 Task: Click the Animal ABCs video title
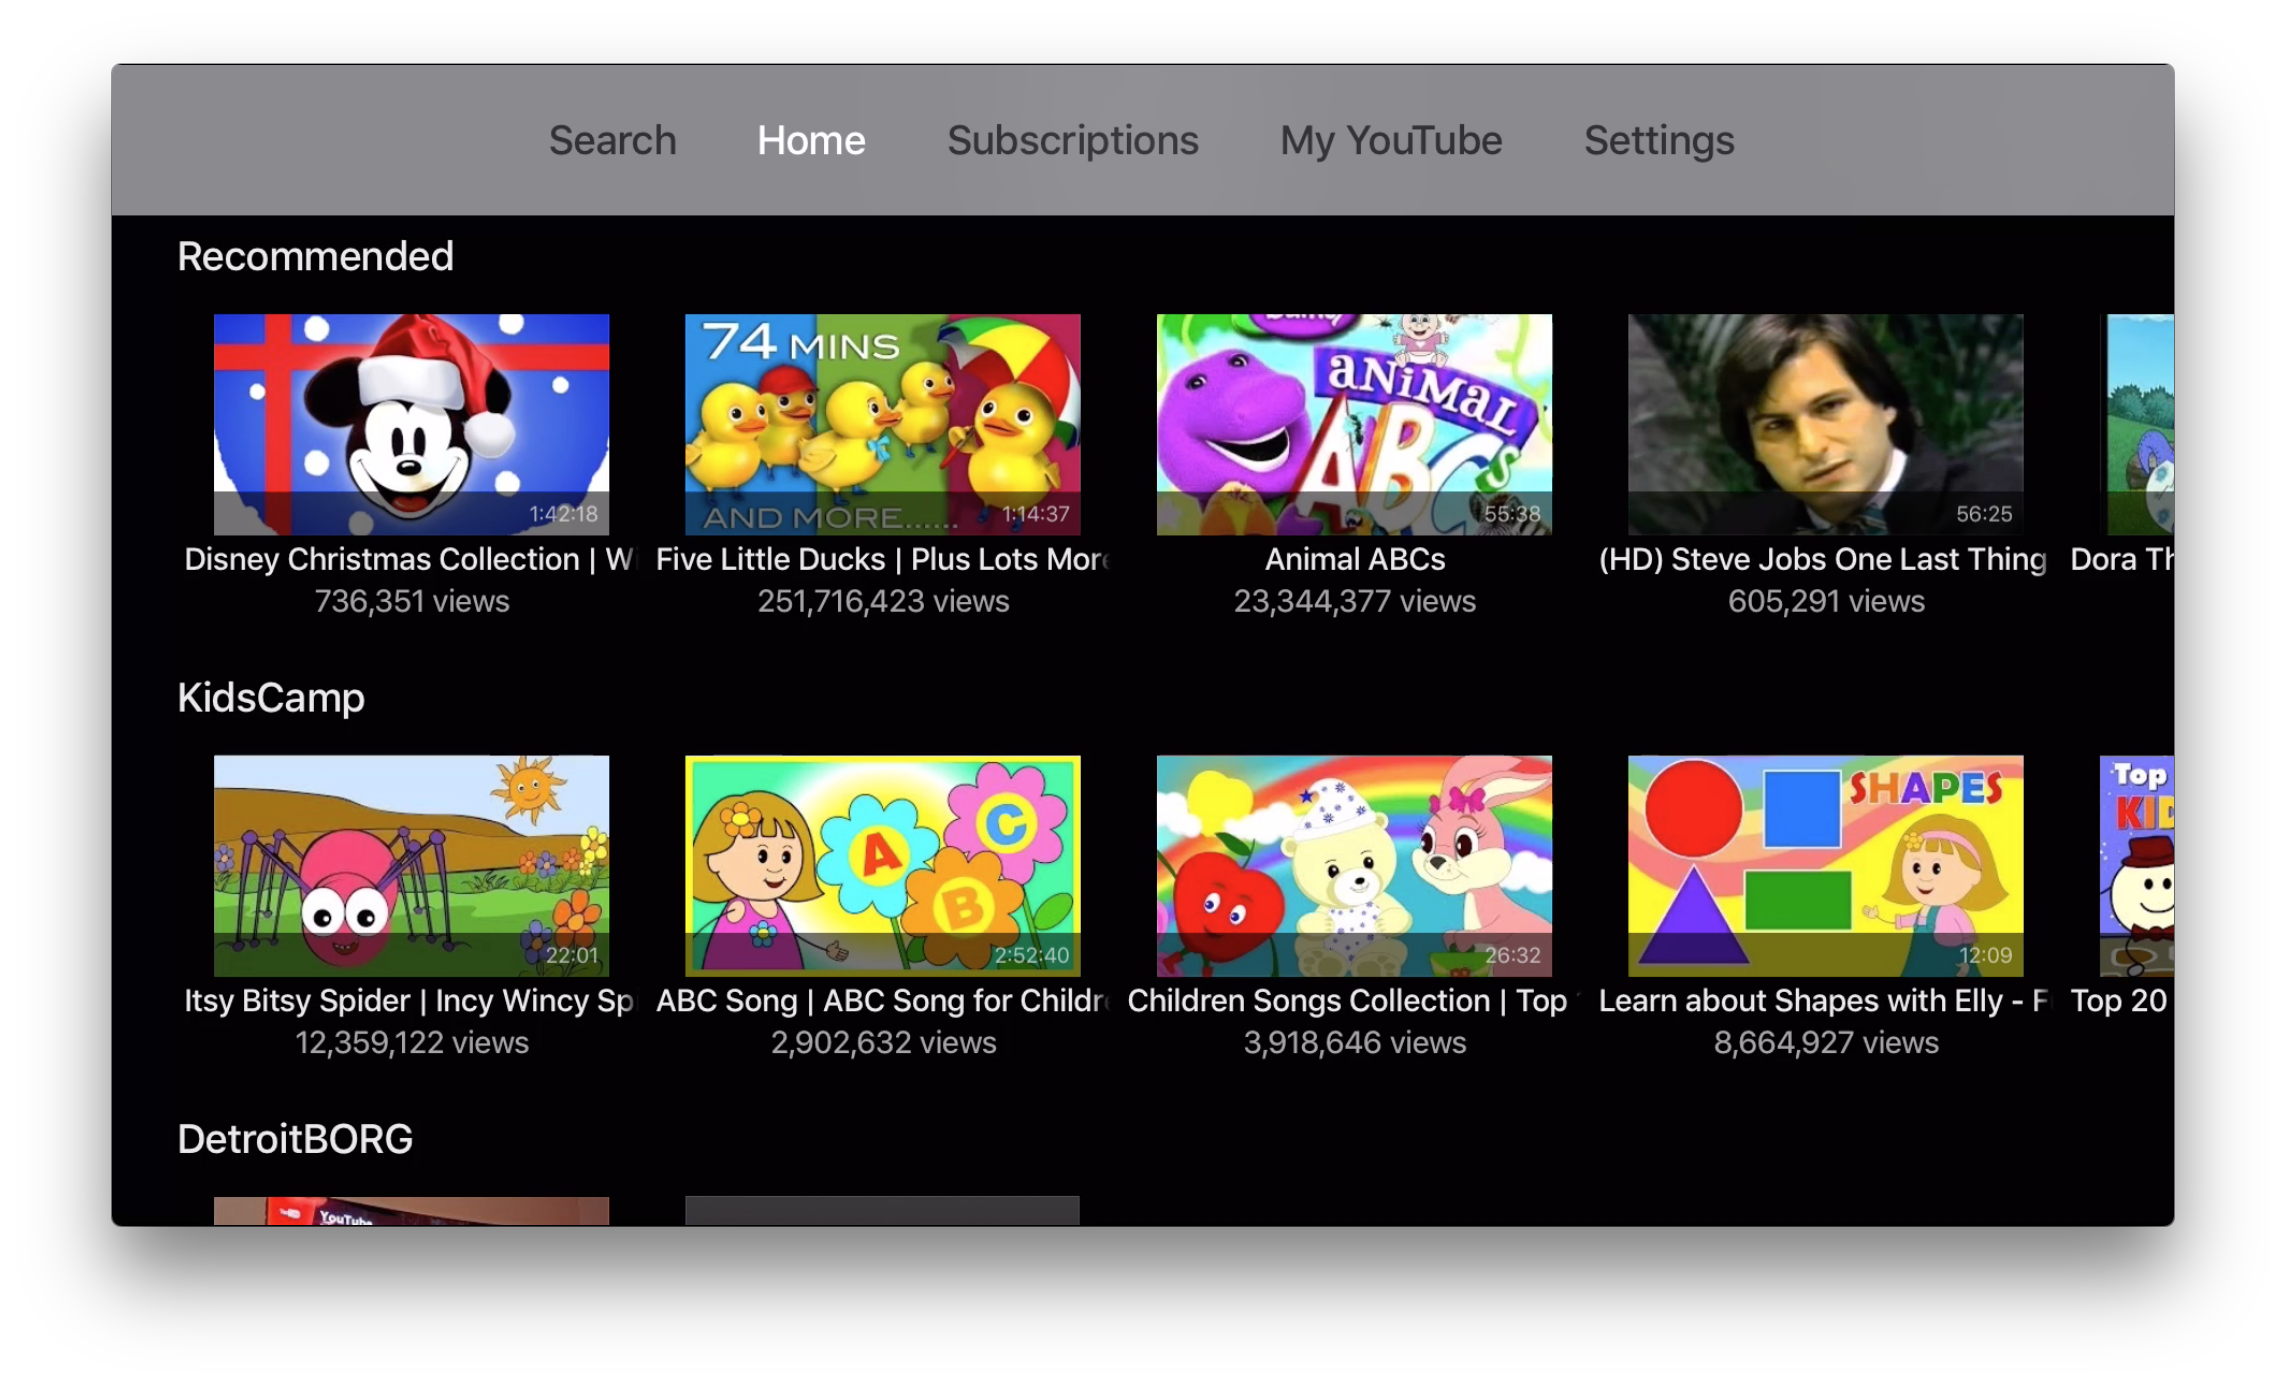pos(1354,559)
